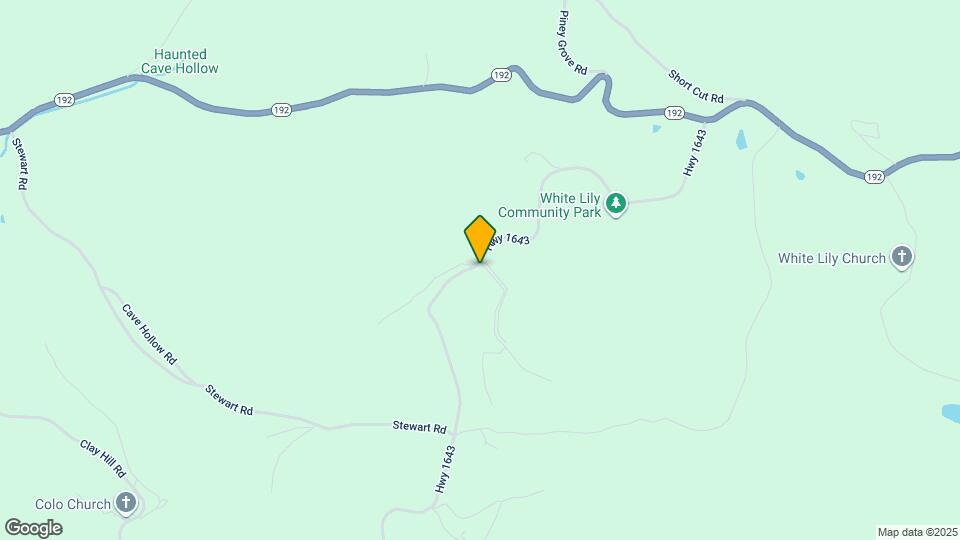960x540 pixels.
Task: Click the Map data ©2025 attribution
Action: pos(917,533)
